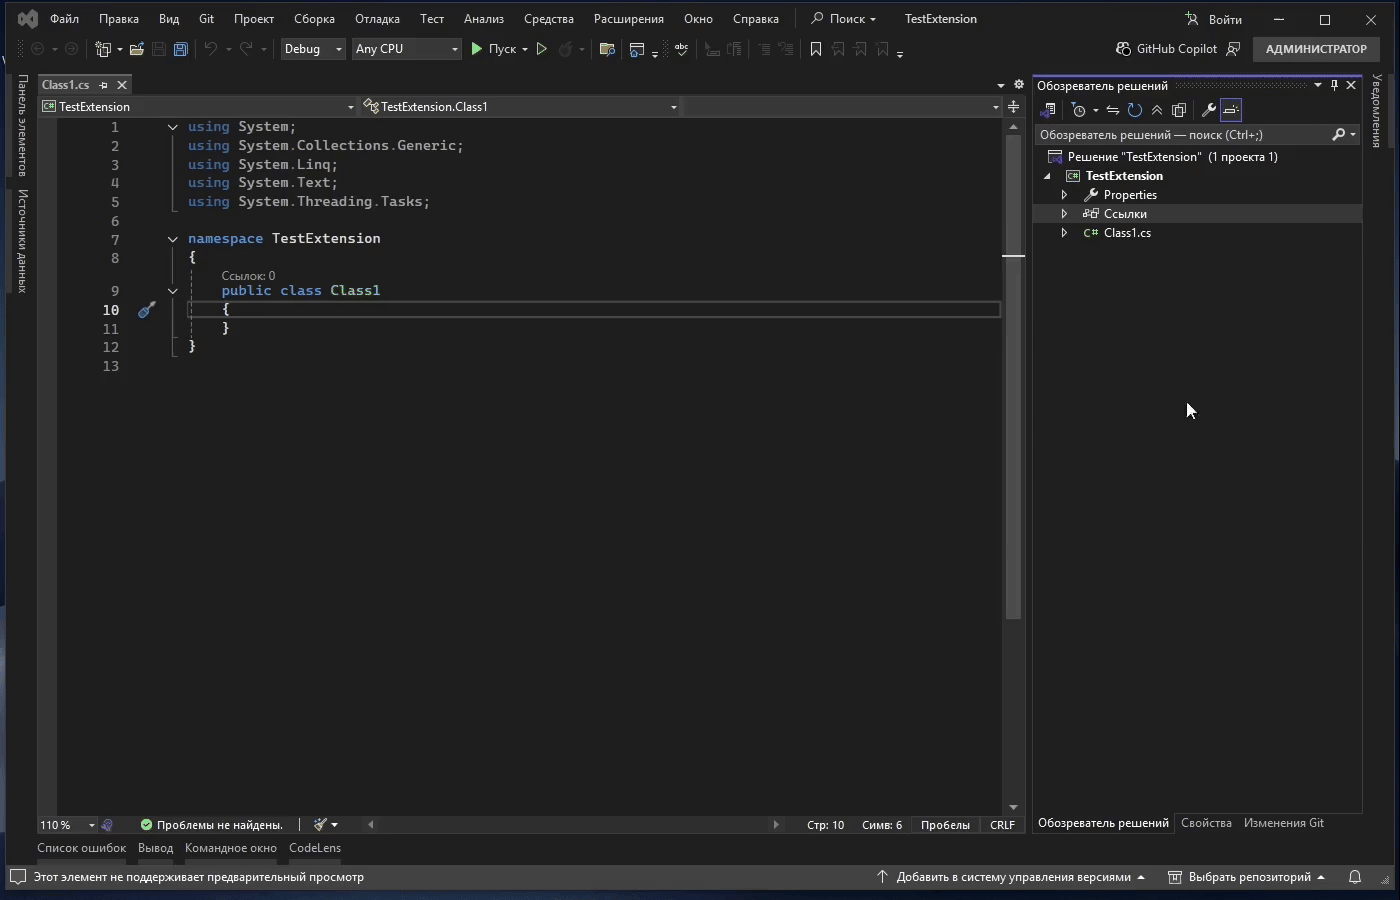Expand the Properties node

click(x=1064, y=195)
